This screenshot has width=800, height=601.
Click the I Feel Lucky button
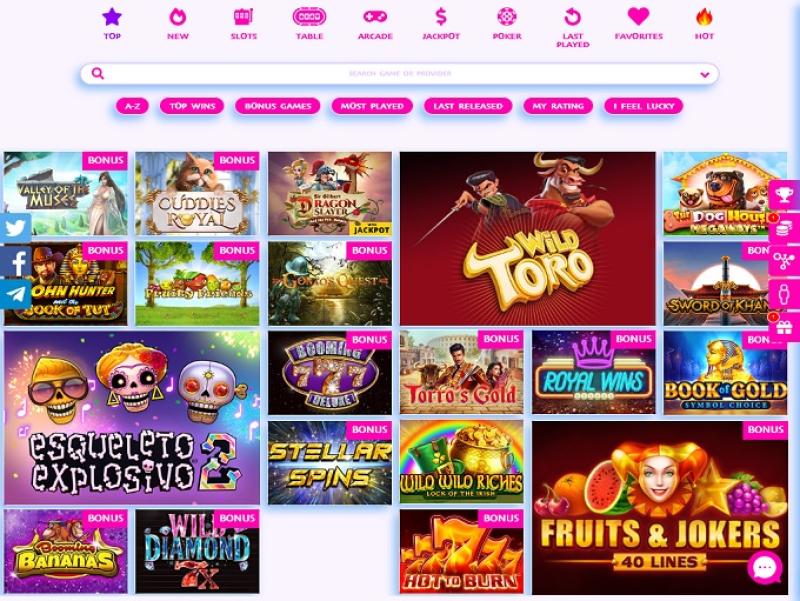coord(643,106)
